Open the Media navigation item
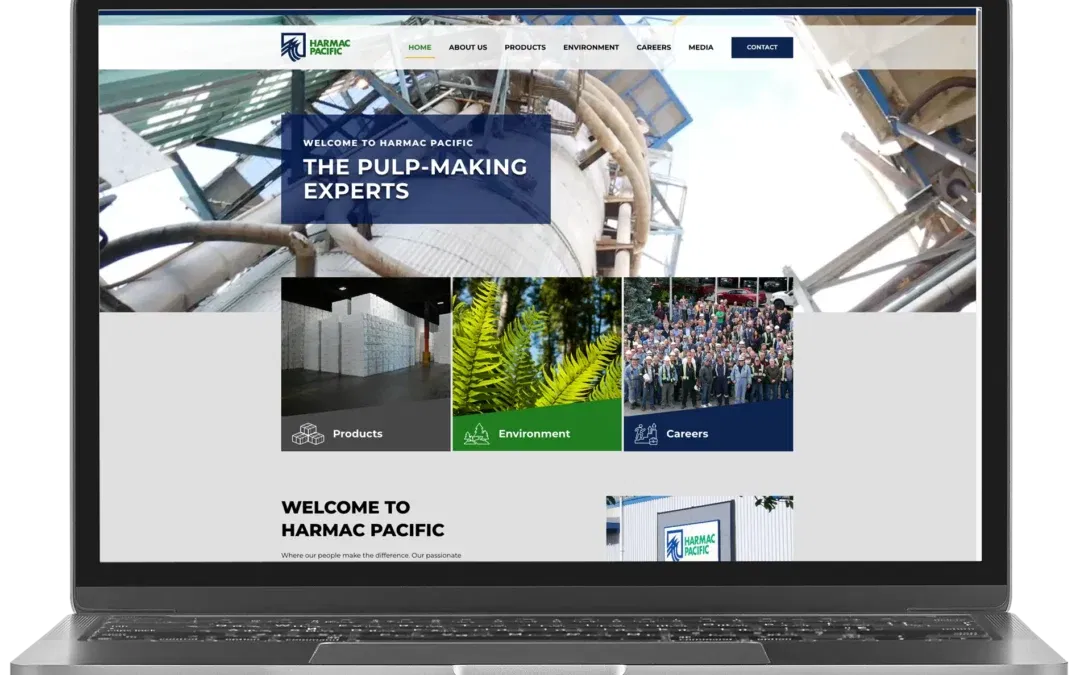Viewport: 1080px width, 675px height. tap(700, 47)
